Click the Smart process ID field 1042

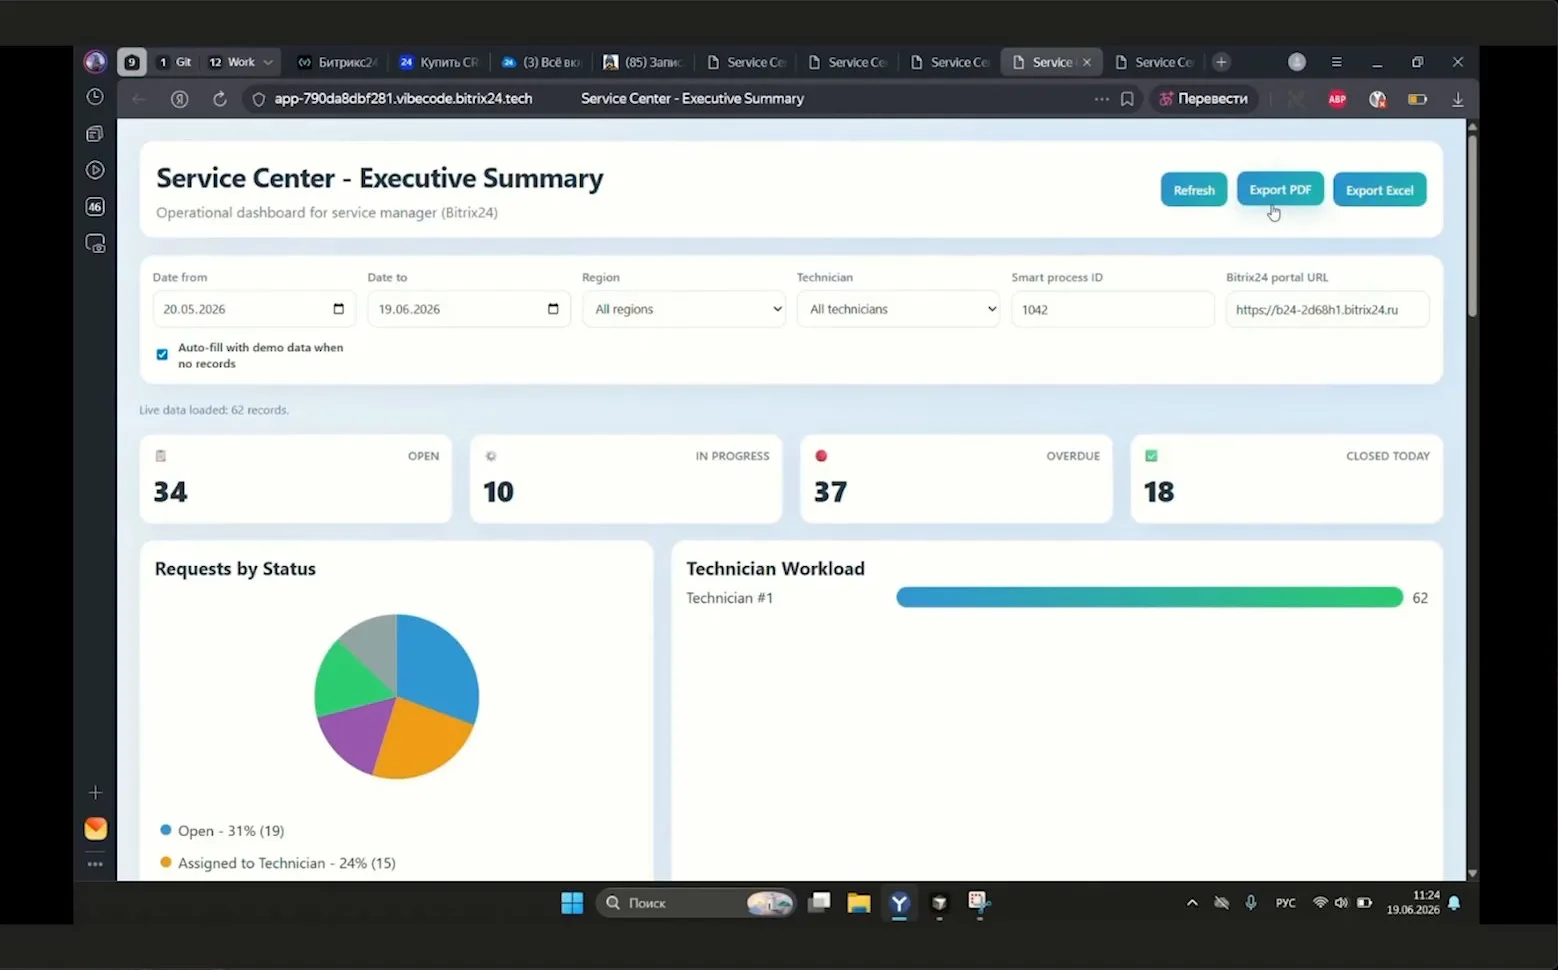1112,309
